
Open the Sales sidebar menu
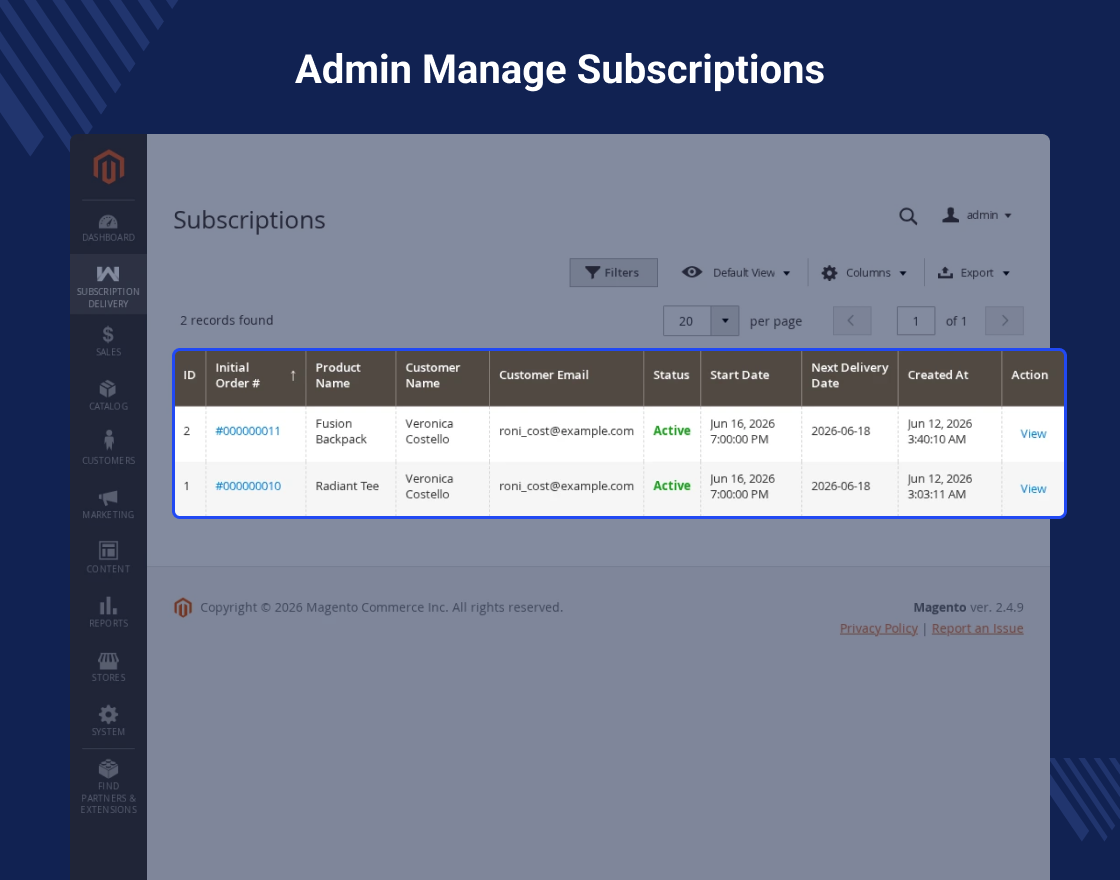tap(109, 341)
